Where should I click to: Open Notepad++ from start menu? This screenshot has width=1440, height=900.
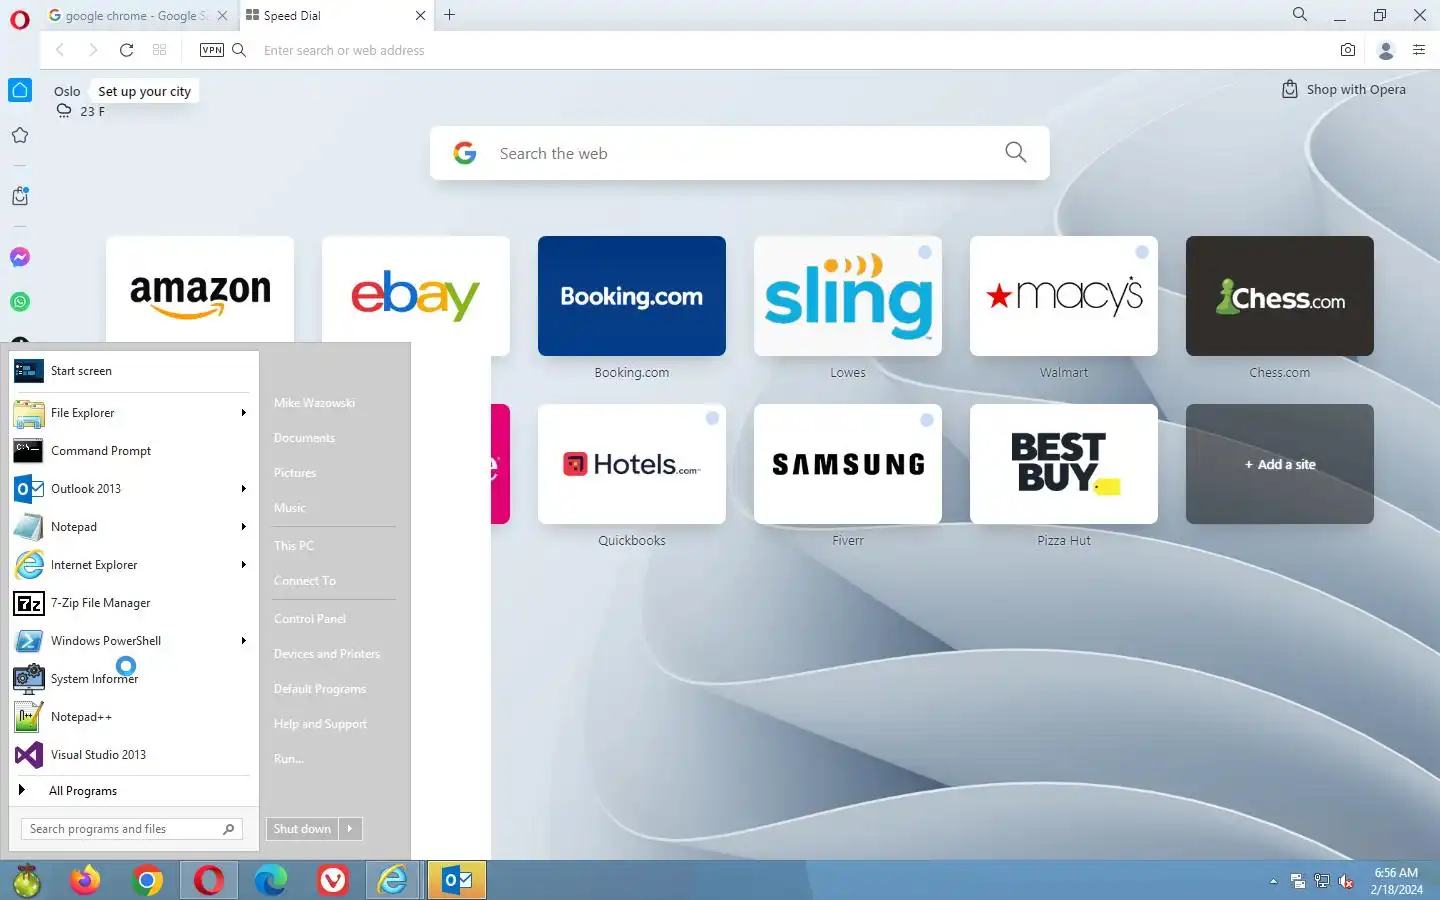[132, 717]
